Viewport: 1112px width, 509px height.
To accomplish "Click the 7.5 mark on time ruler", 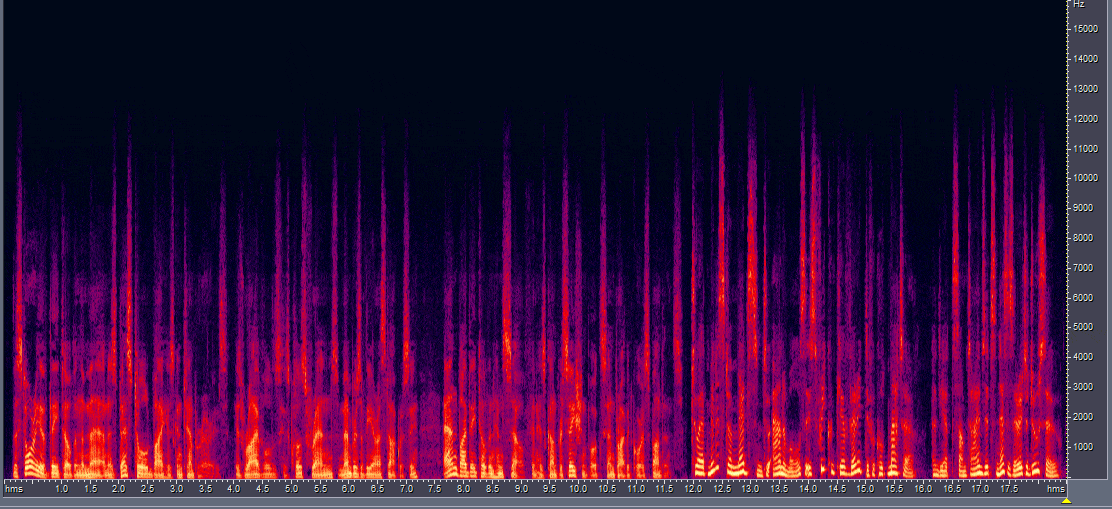I will pyautogui.click(x=435, y=489).
